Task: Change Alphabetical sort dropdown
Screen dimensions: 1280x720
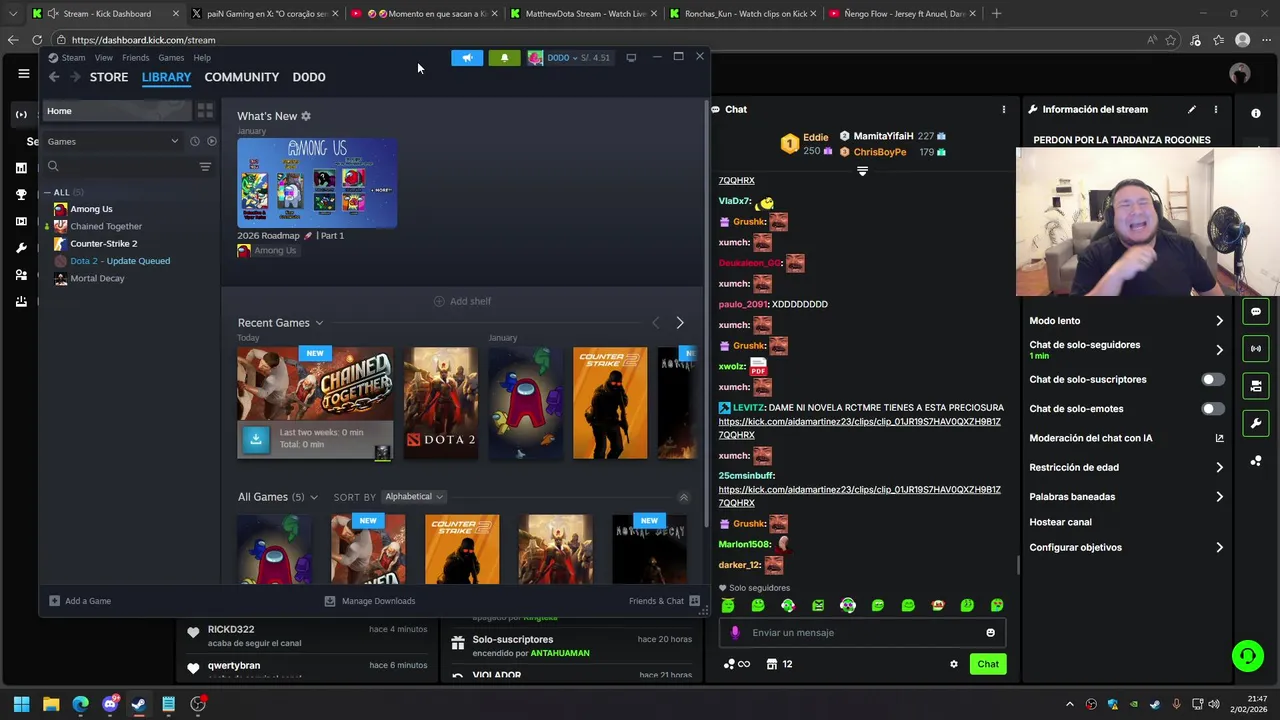Action: 413,497
